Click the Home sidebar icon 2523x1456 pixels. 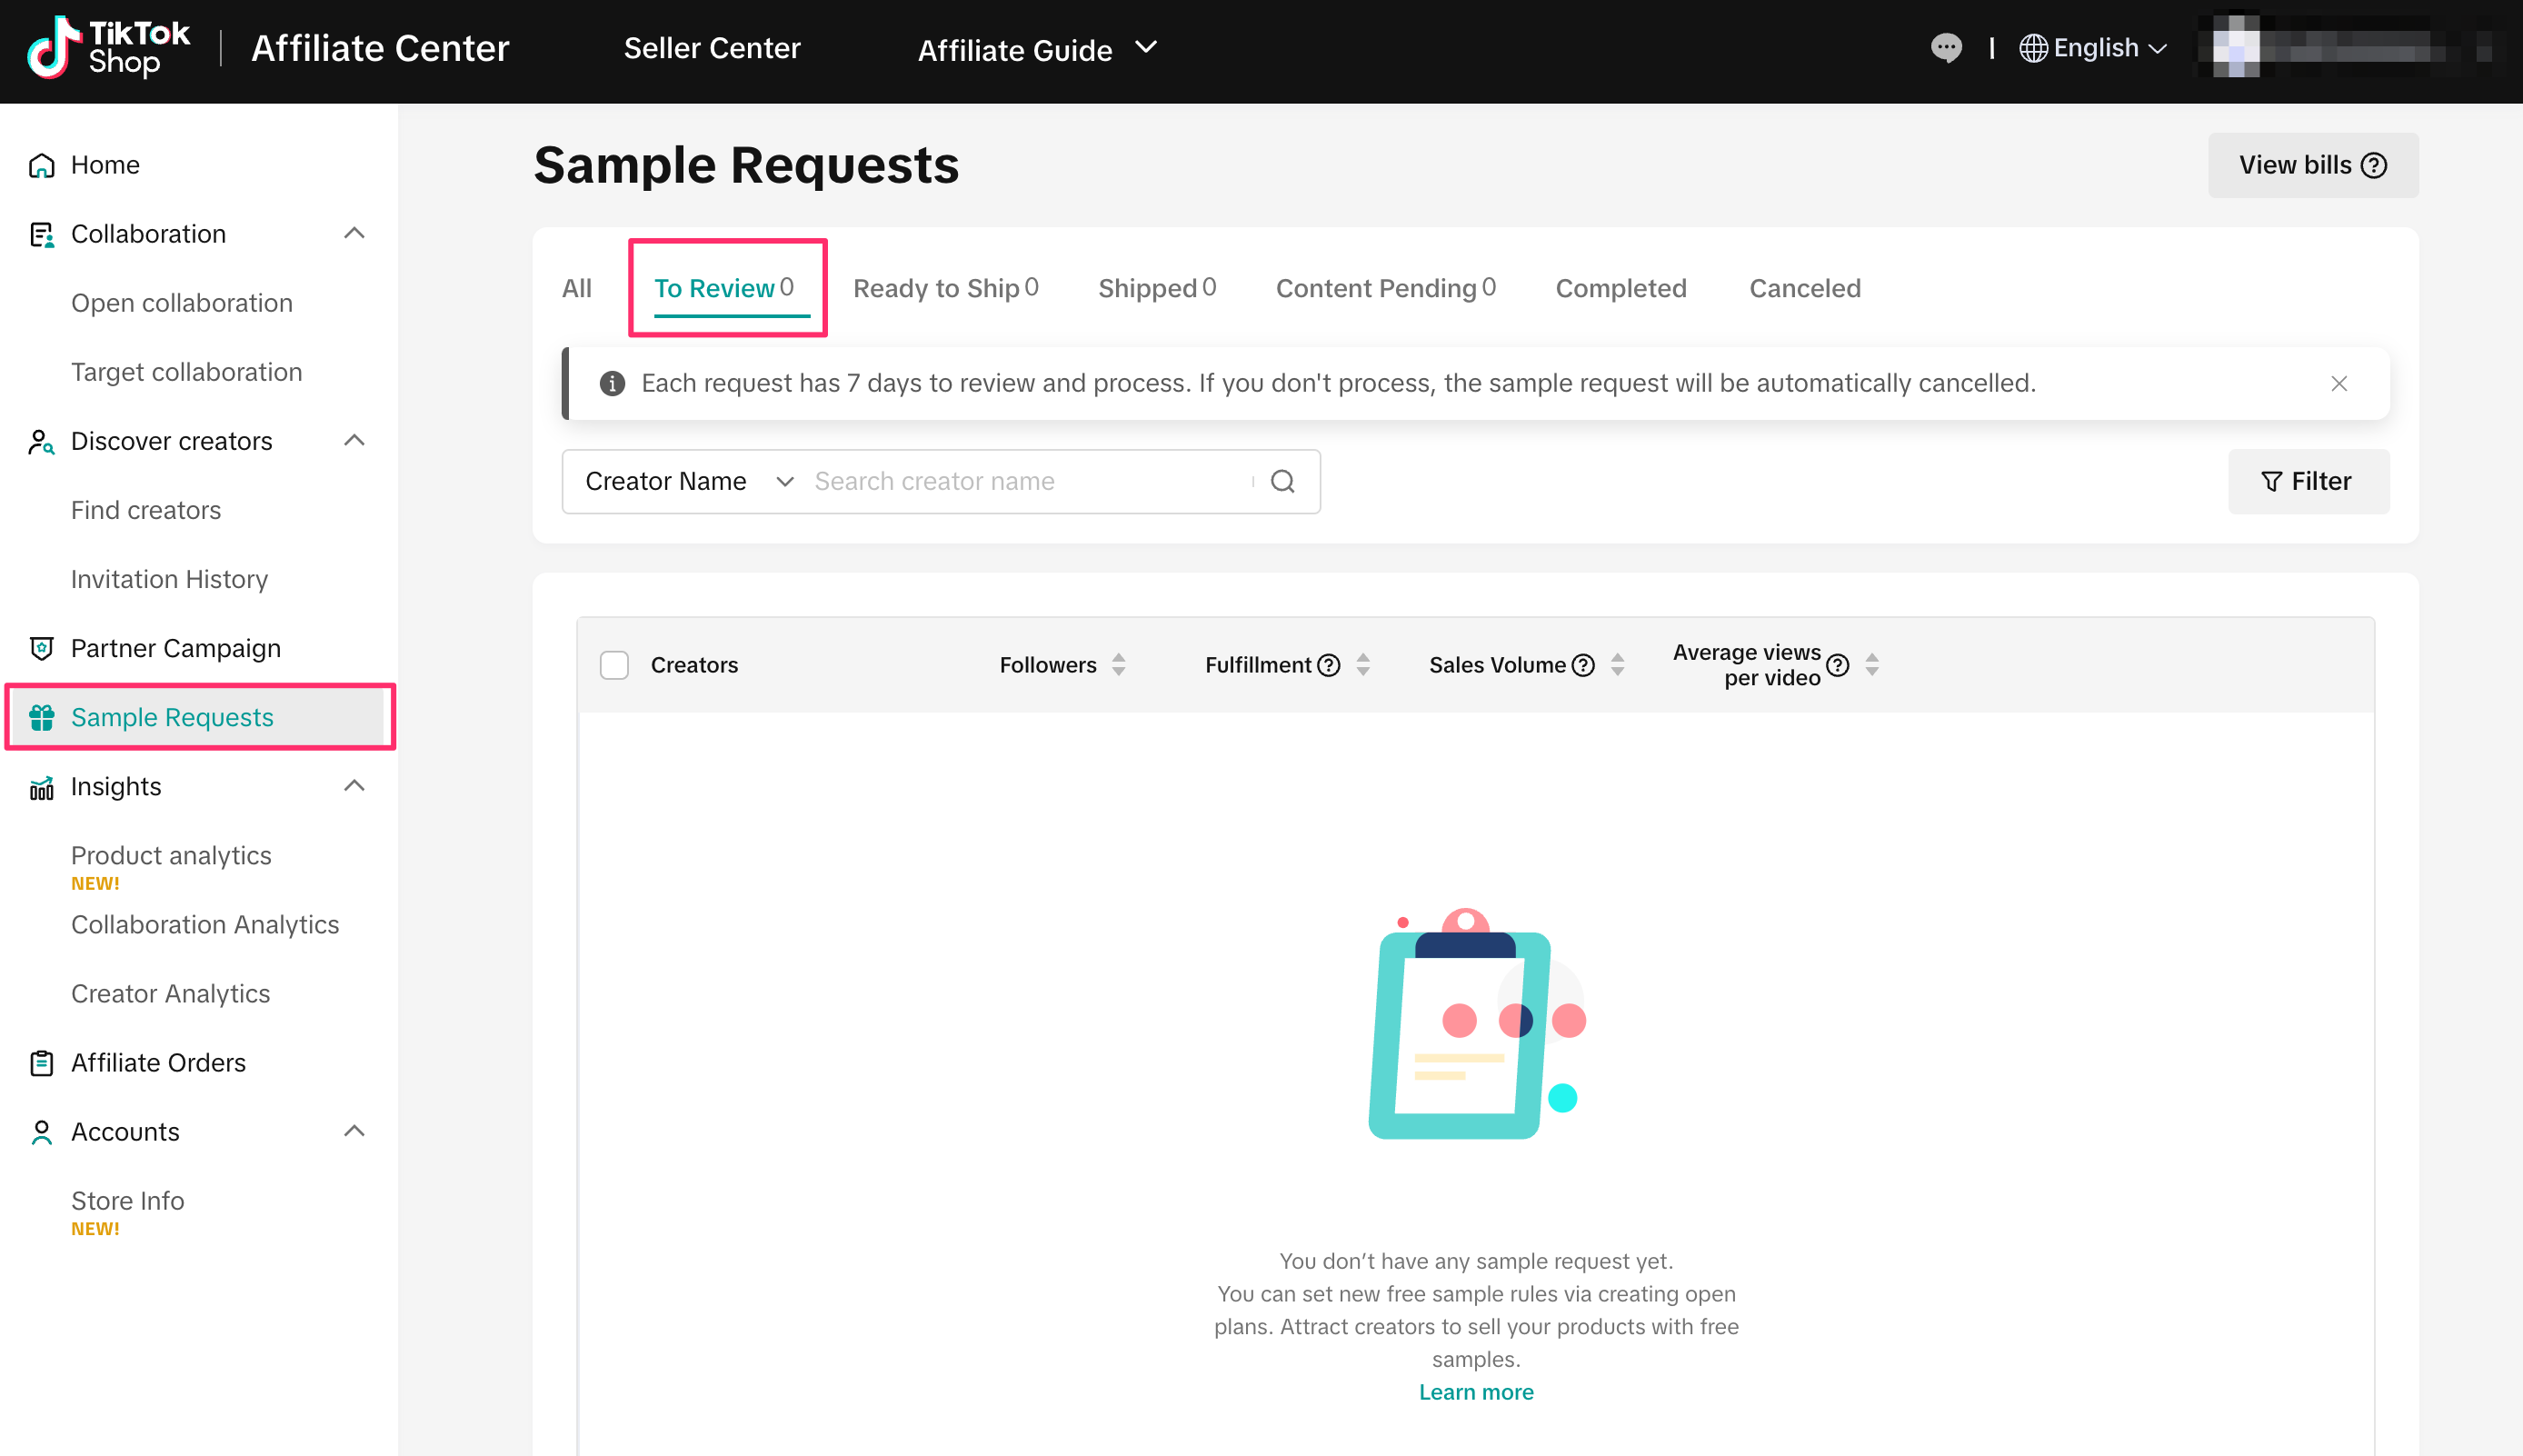(41, 165)
